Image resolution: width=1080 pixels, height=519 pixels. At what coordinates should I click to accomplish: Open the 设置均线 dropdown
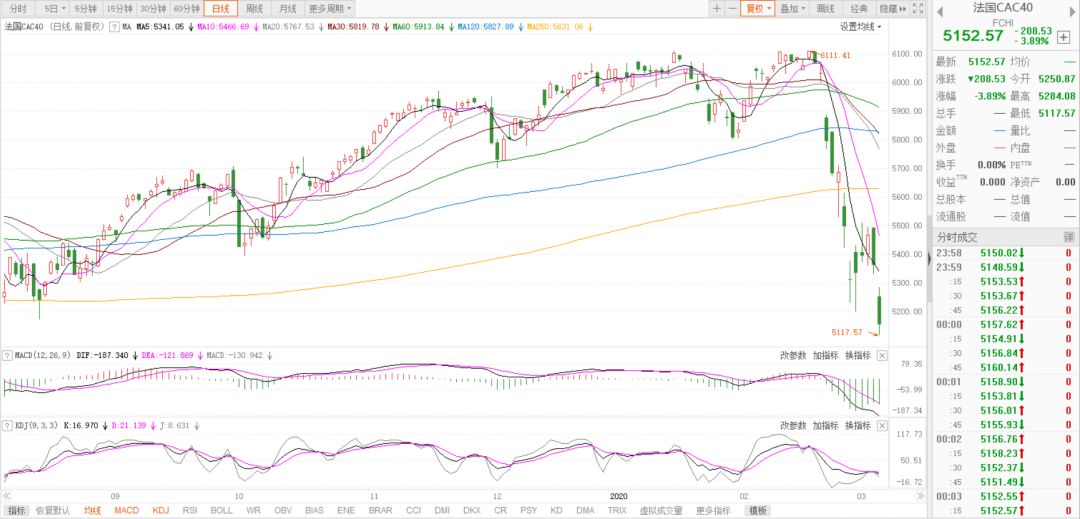(860, 27)
